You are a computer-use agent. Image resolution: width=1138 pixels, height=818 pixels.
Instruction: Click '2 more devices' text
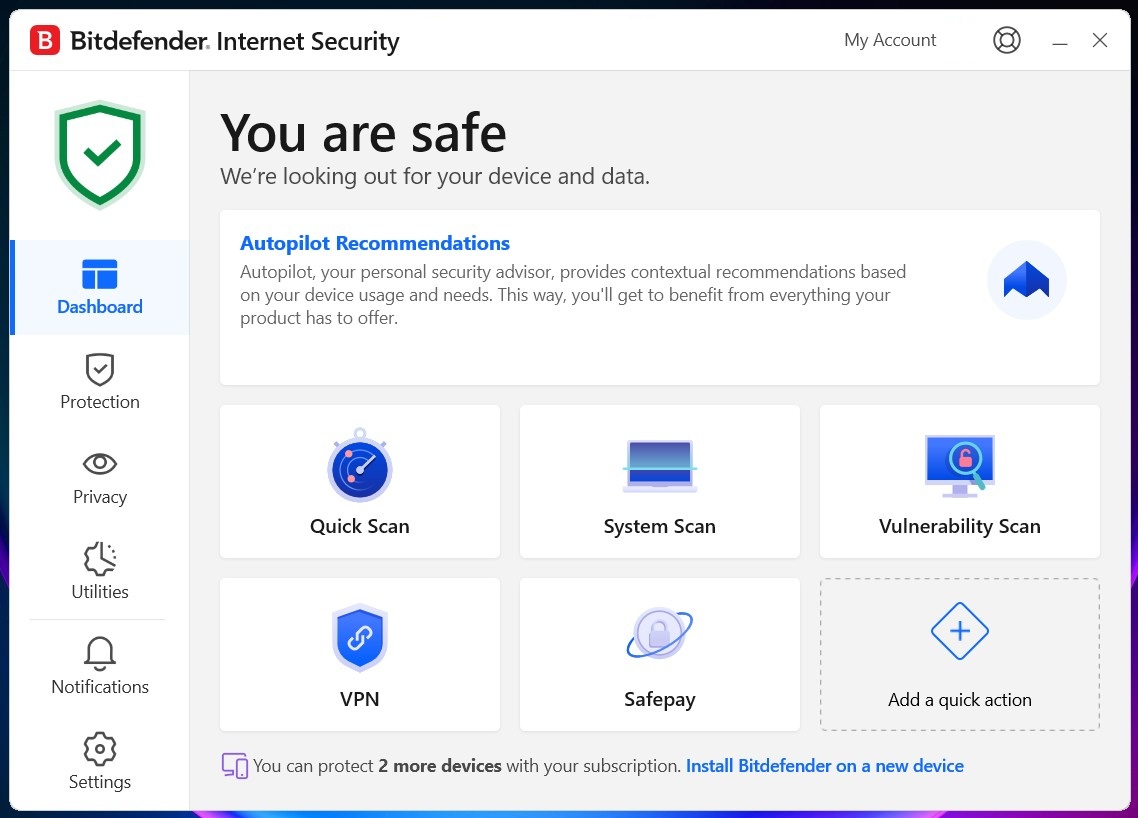[440, 766]
